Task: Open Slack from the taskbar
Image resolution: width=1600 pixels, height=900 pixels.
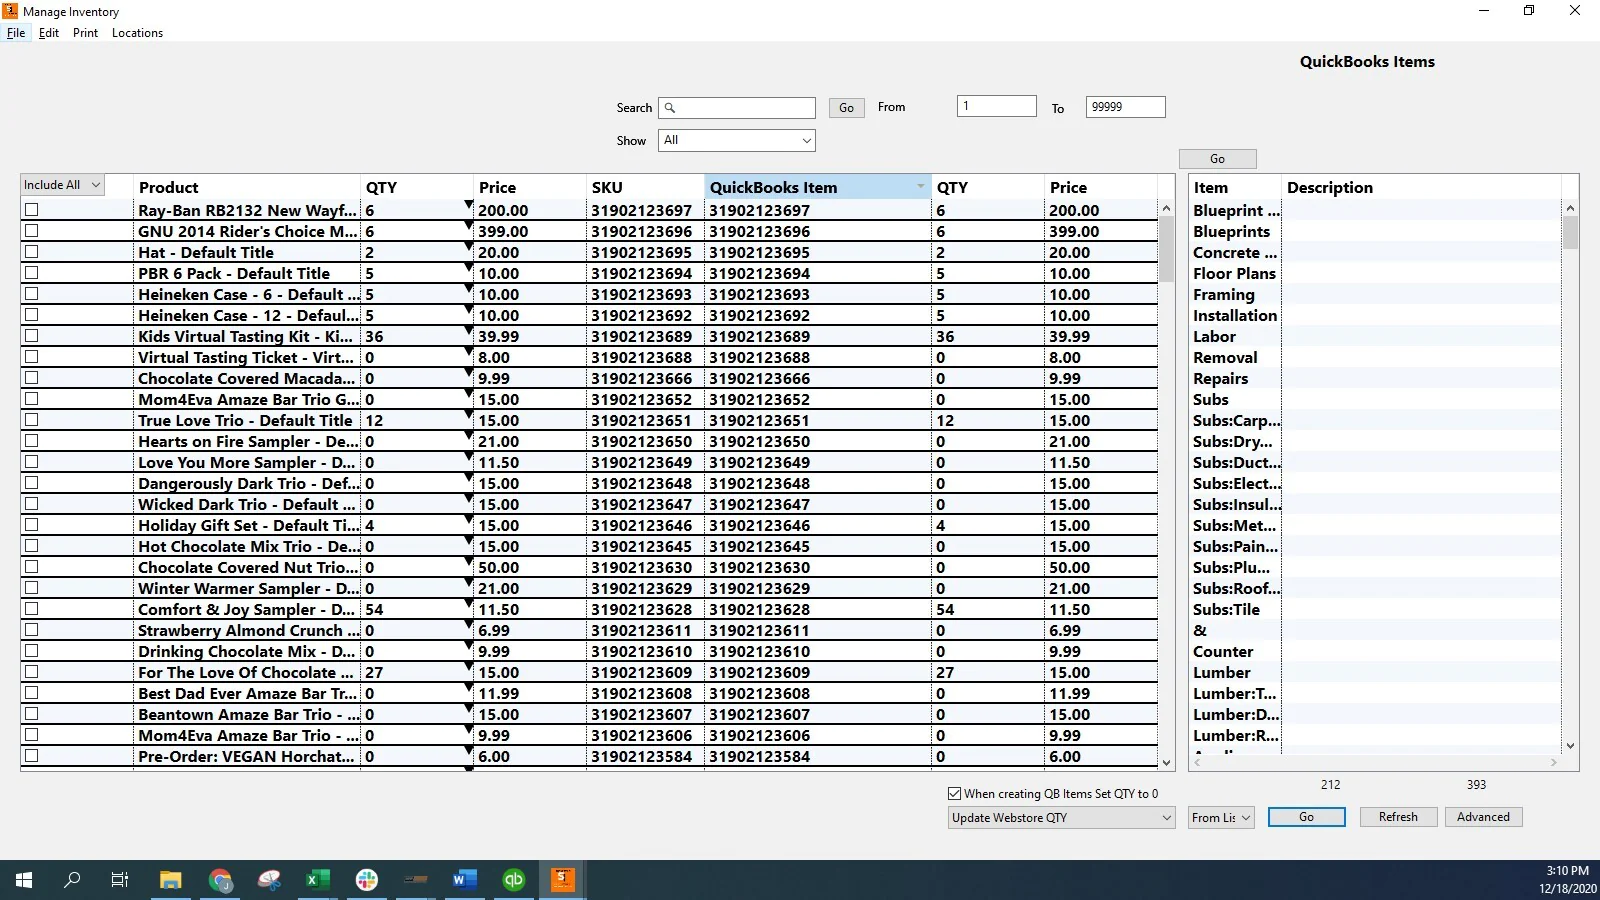Action: tap(367, 880)
